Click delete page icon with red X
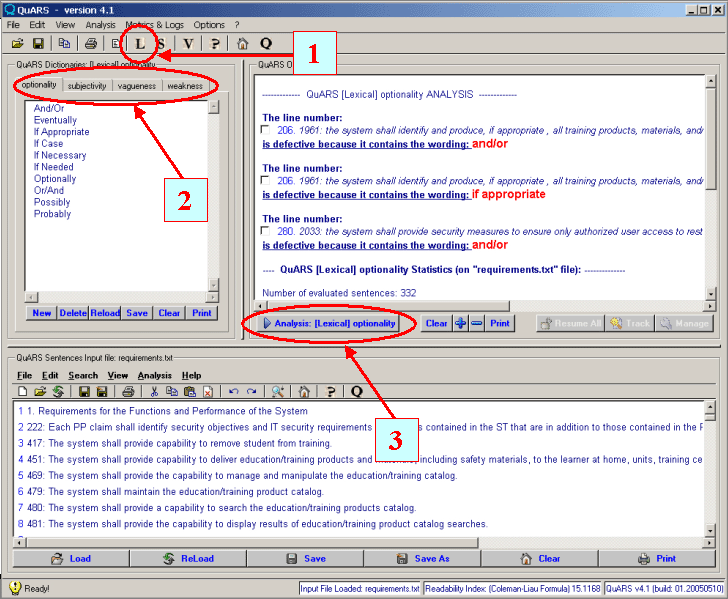 pos(208,391)
